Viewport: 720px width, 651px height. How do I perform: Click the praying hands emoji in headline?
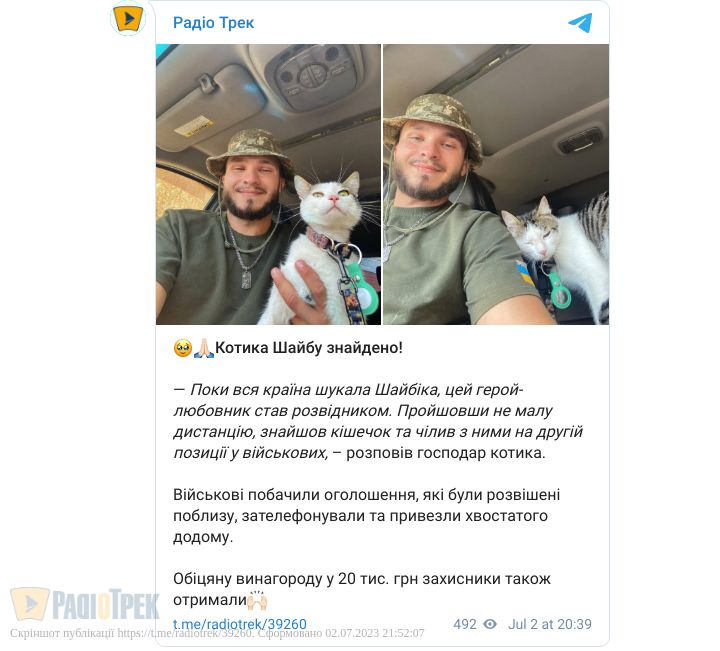[x=203, y=347]
